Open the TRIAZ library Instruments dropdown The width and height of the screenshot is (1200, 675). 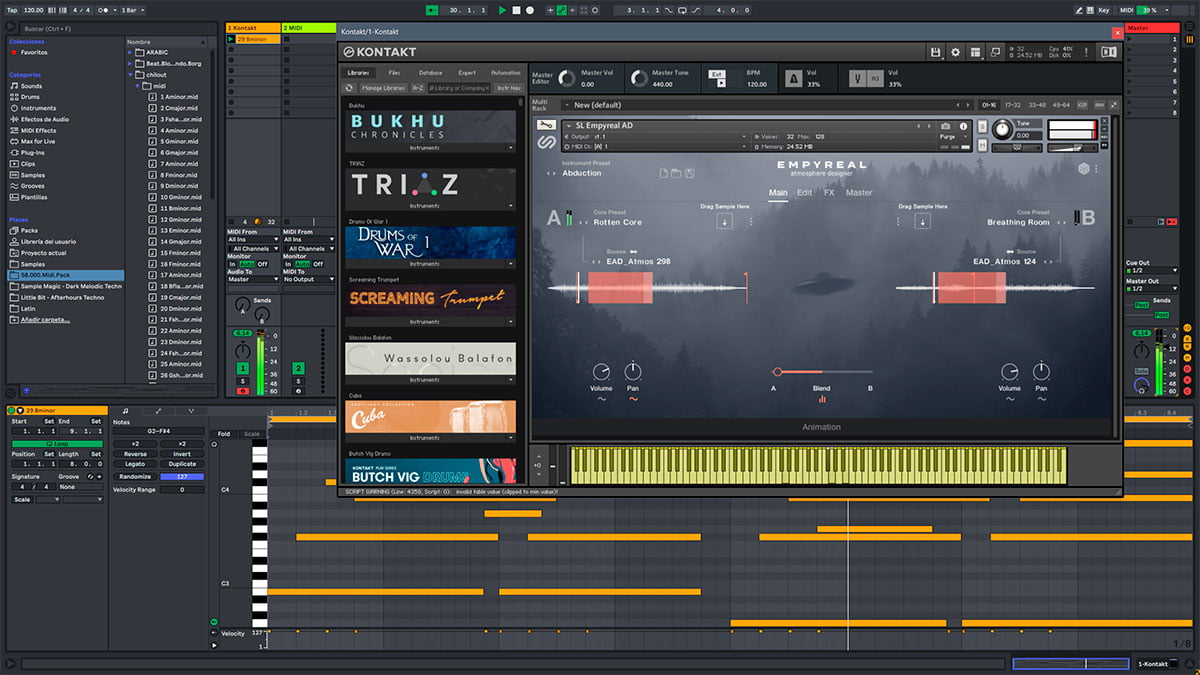point(430,206)
